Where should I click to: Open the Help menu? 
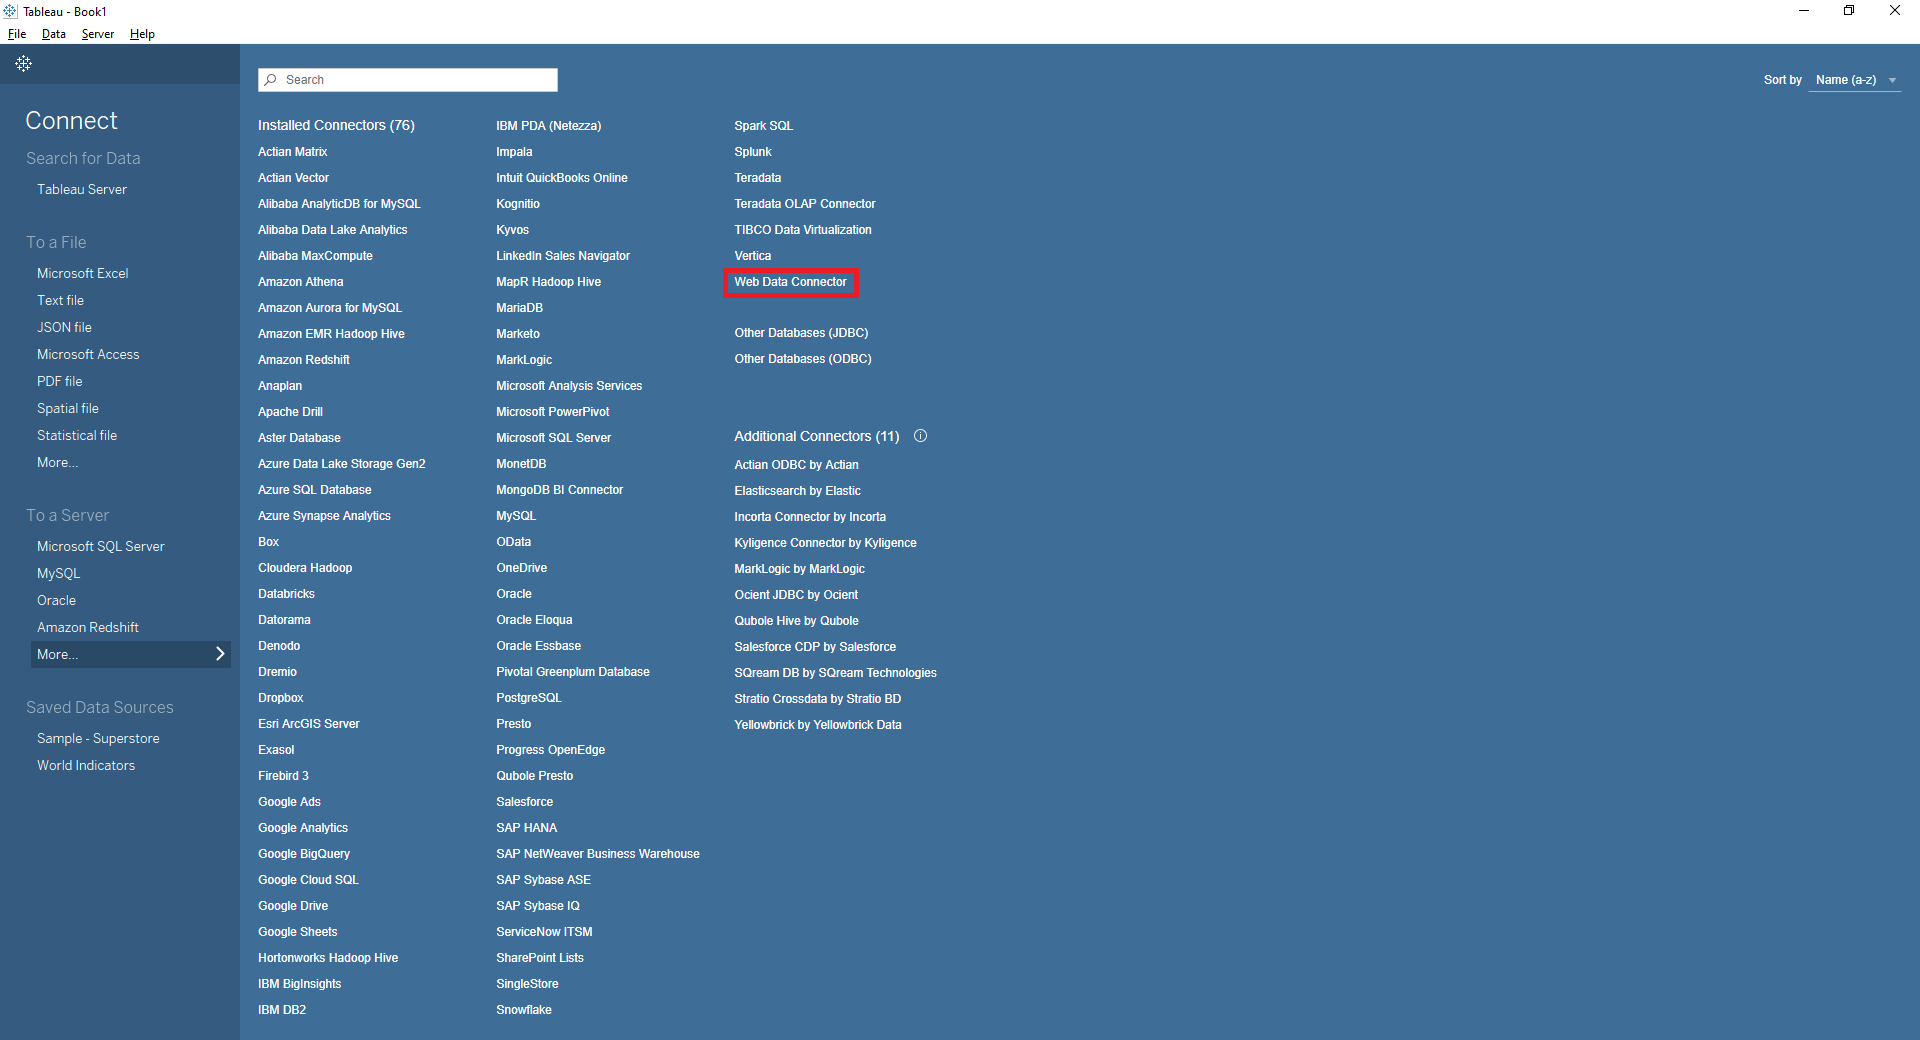[x=142, y=34]
